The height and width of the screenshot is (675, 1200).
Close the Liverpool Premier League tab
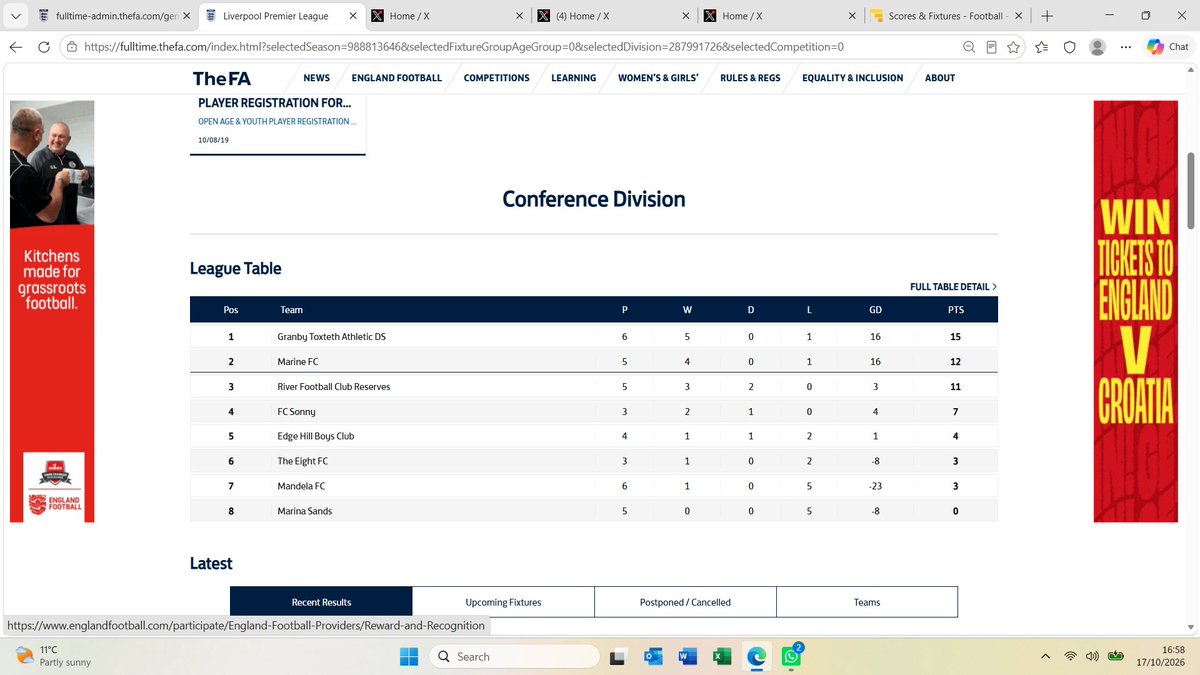(x=352, y=16)
